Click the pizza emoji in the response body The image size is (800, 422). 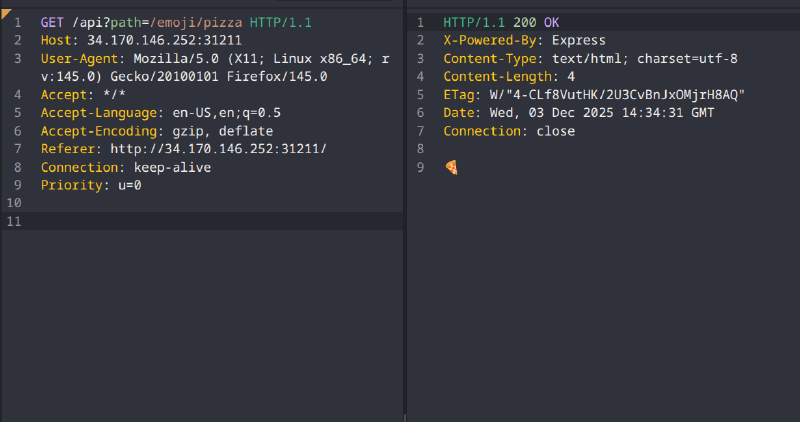point(451,168)
